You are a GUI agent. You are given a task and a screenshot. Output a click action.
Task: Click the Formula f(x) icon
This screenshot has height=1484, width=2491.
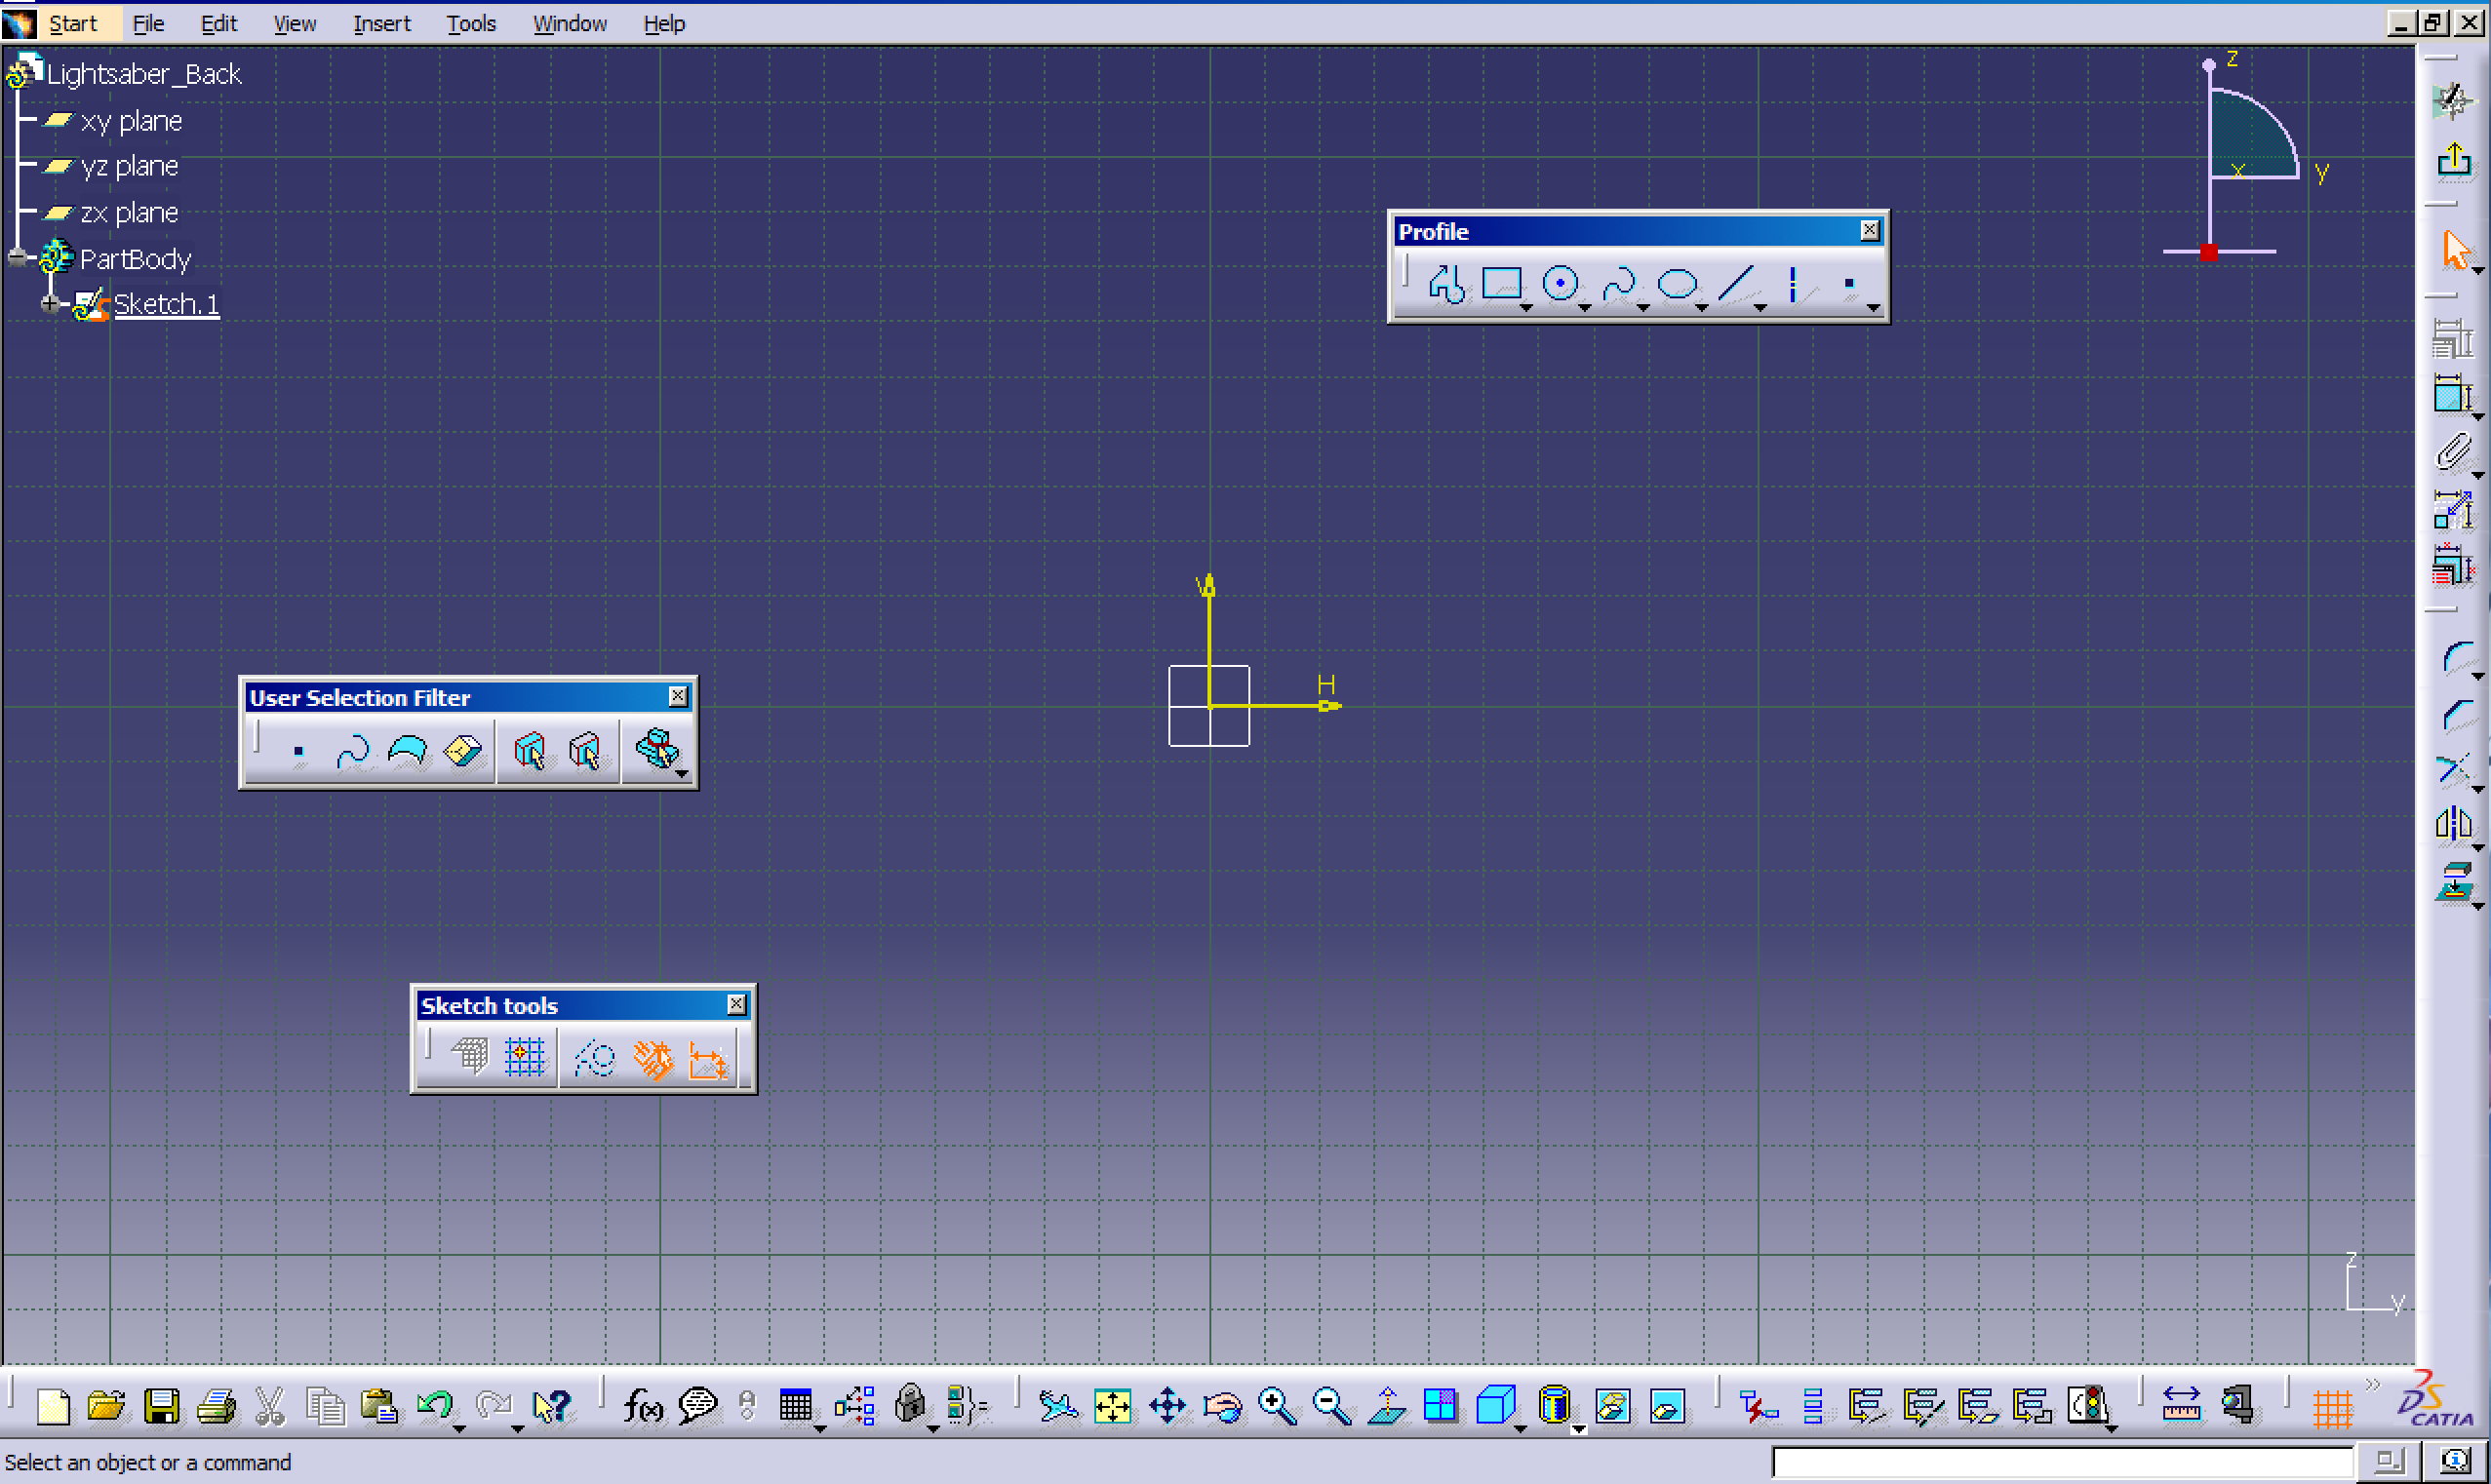tap(643, 1407)
